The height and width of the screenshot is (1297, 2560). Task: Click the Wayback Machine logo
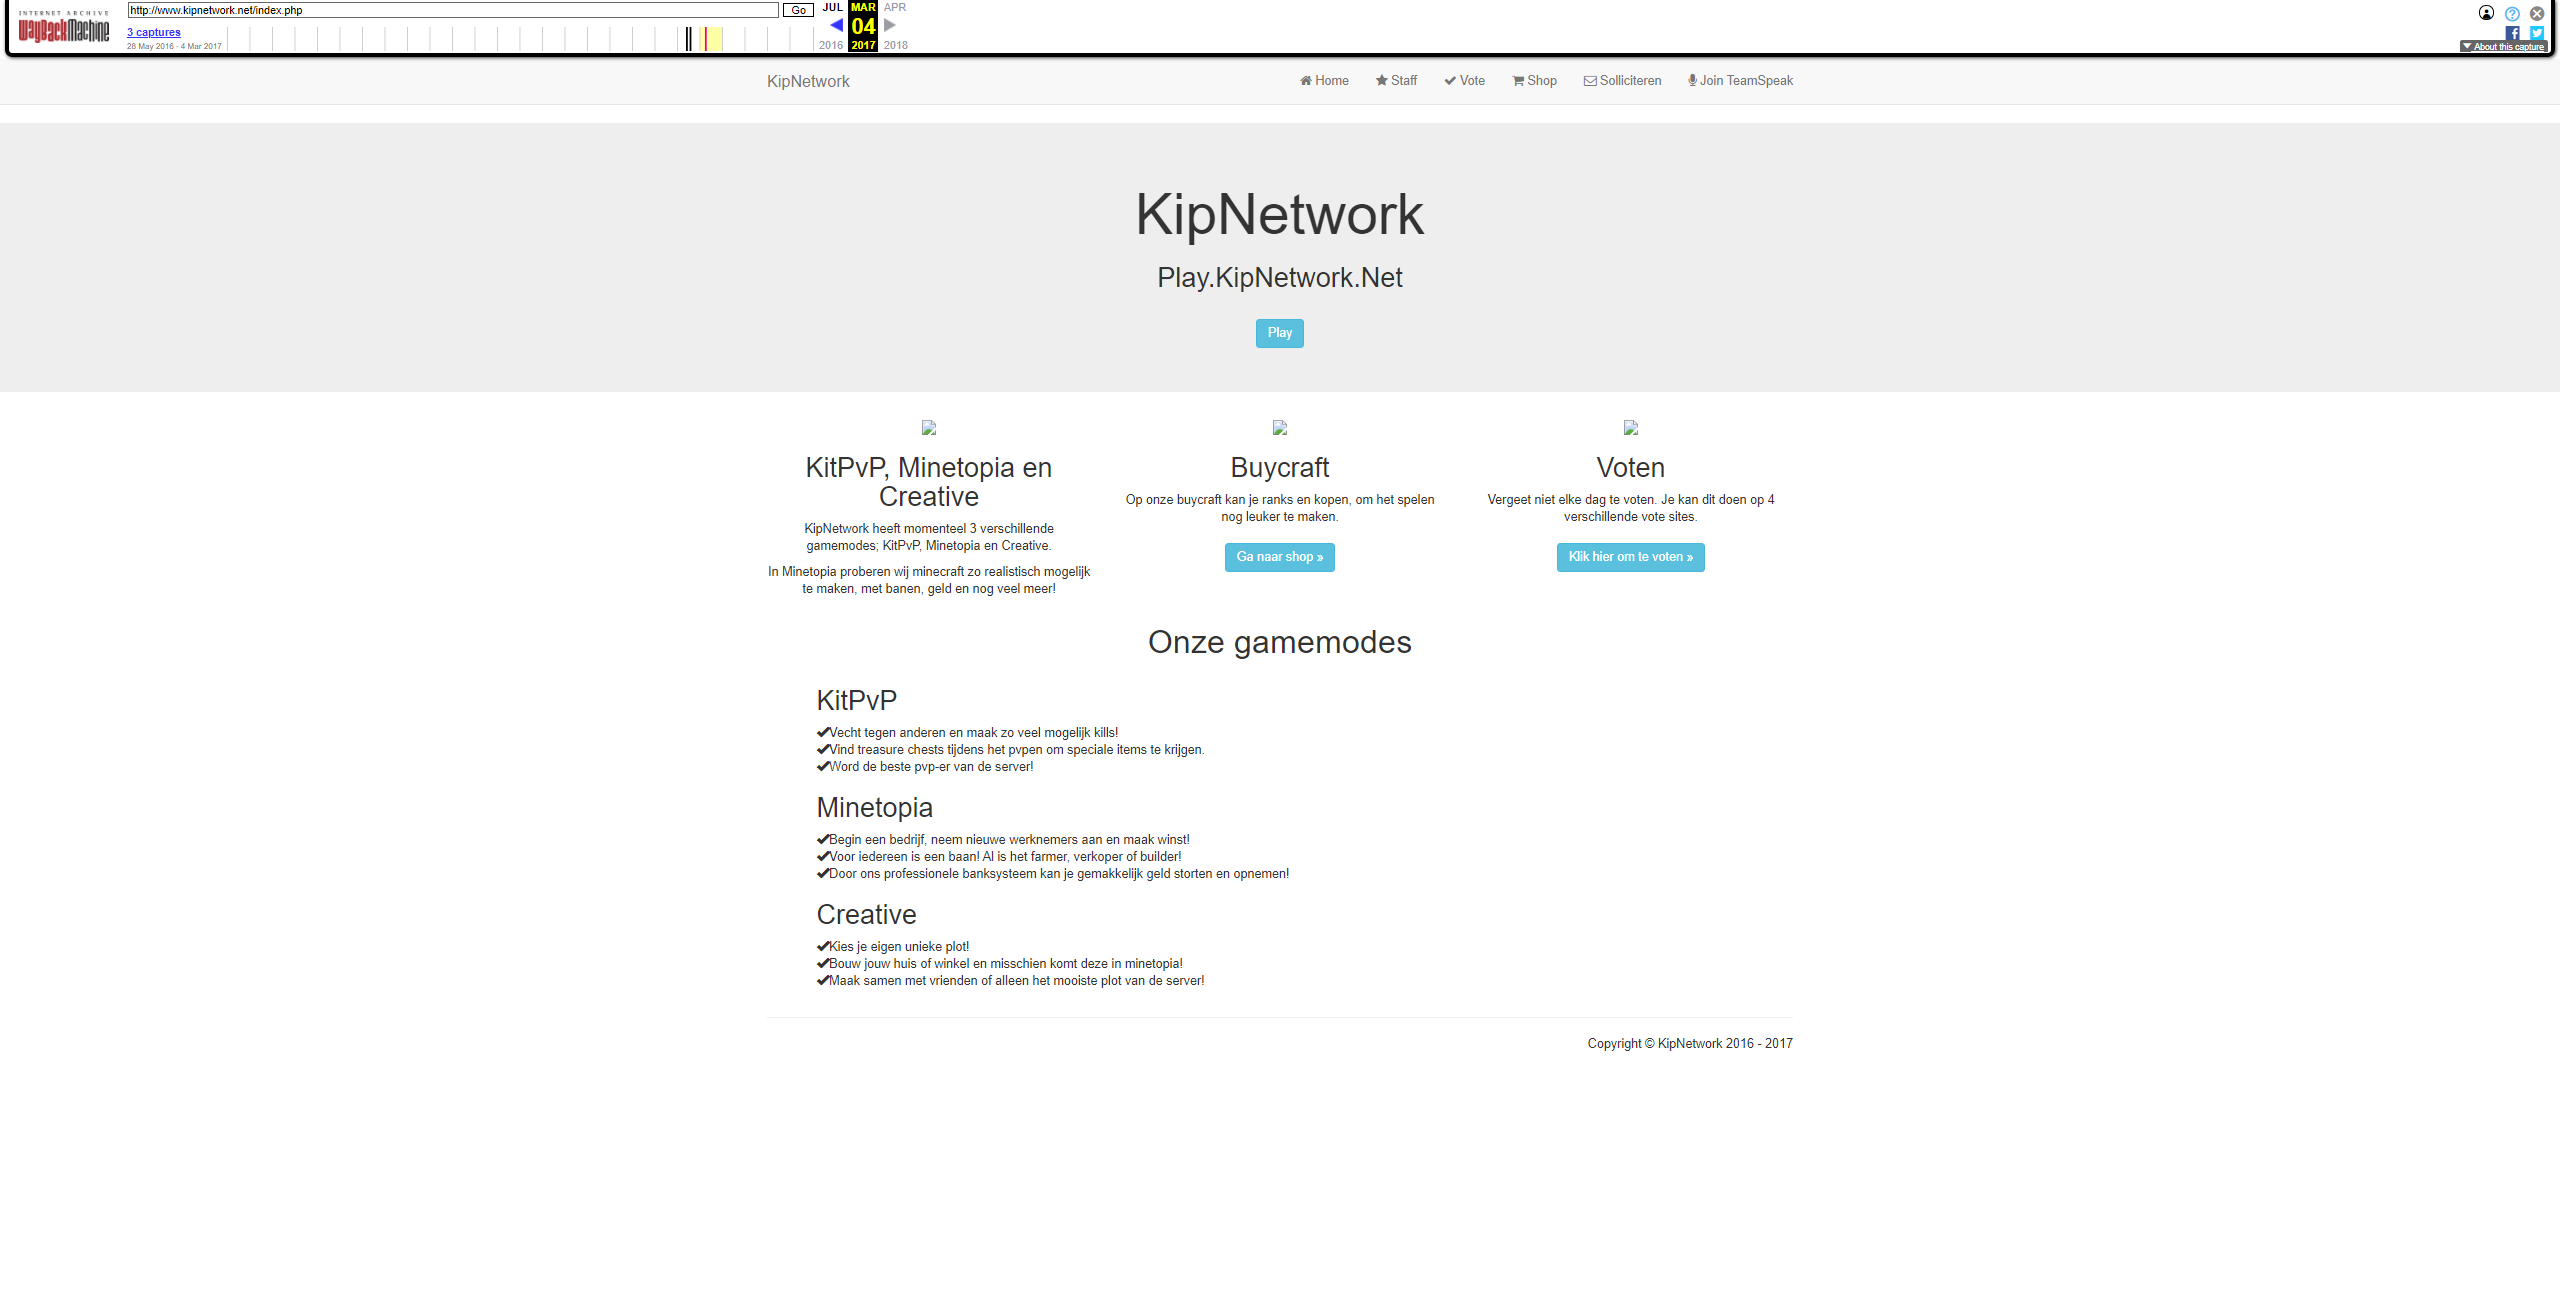[64, 28]
